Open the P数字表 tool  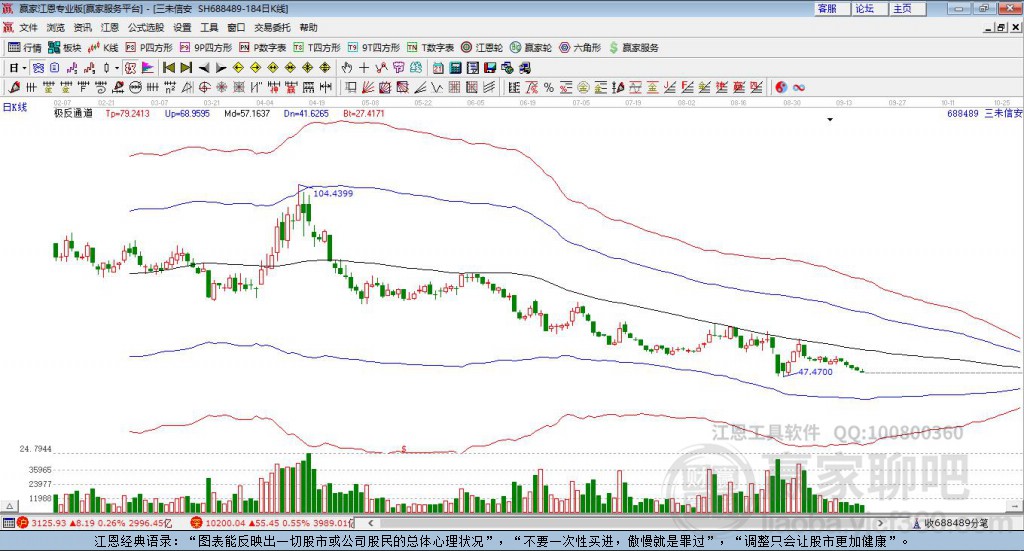[263, 48]
